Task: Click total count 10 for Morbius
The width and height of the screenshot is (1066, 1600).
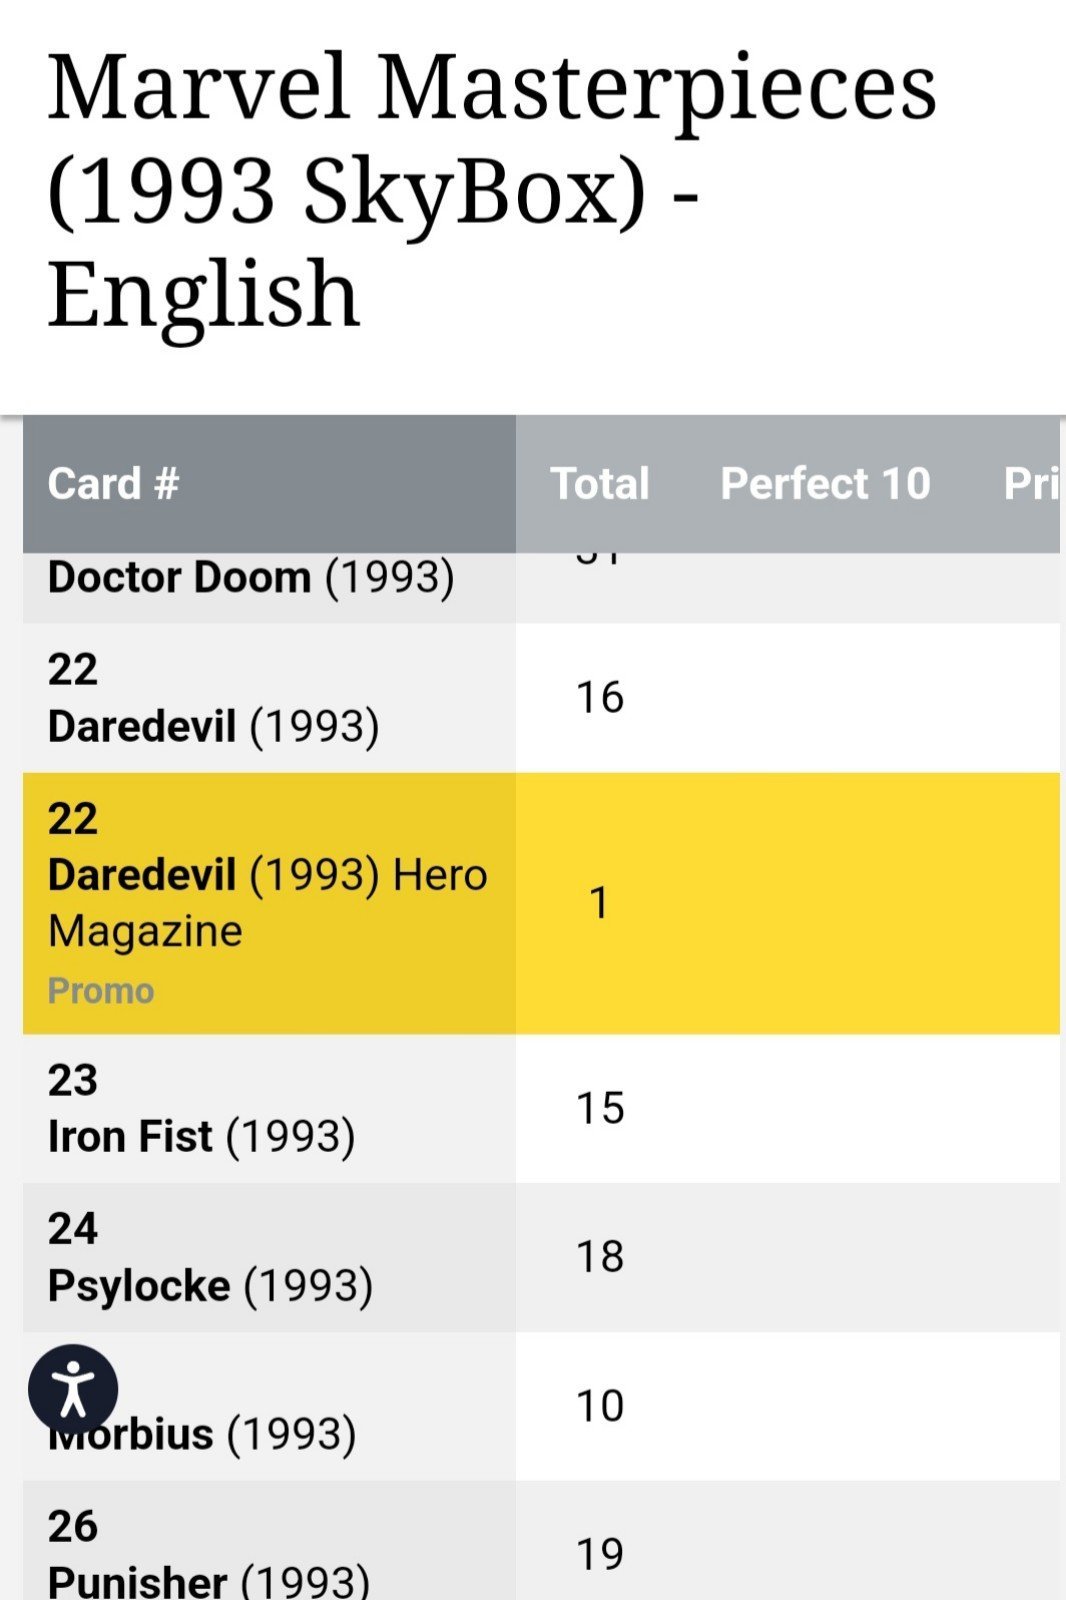Action: (x=600, y=1406)
